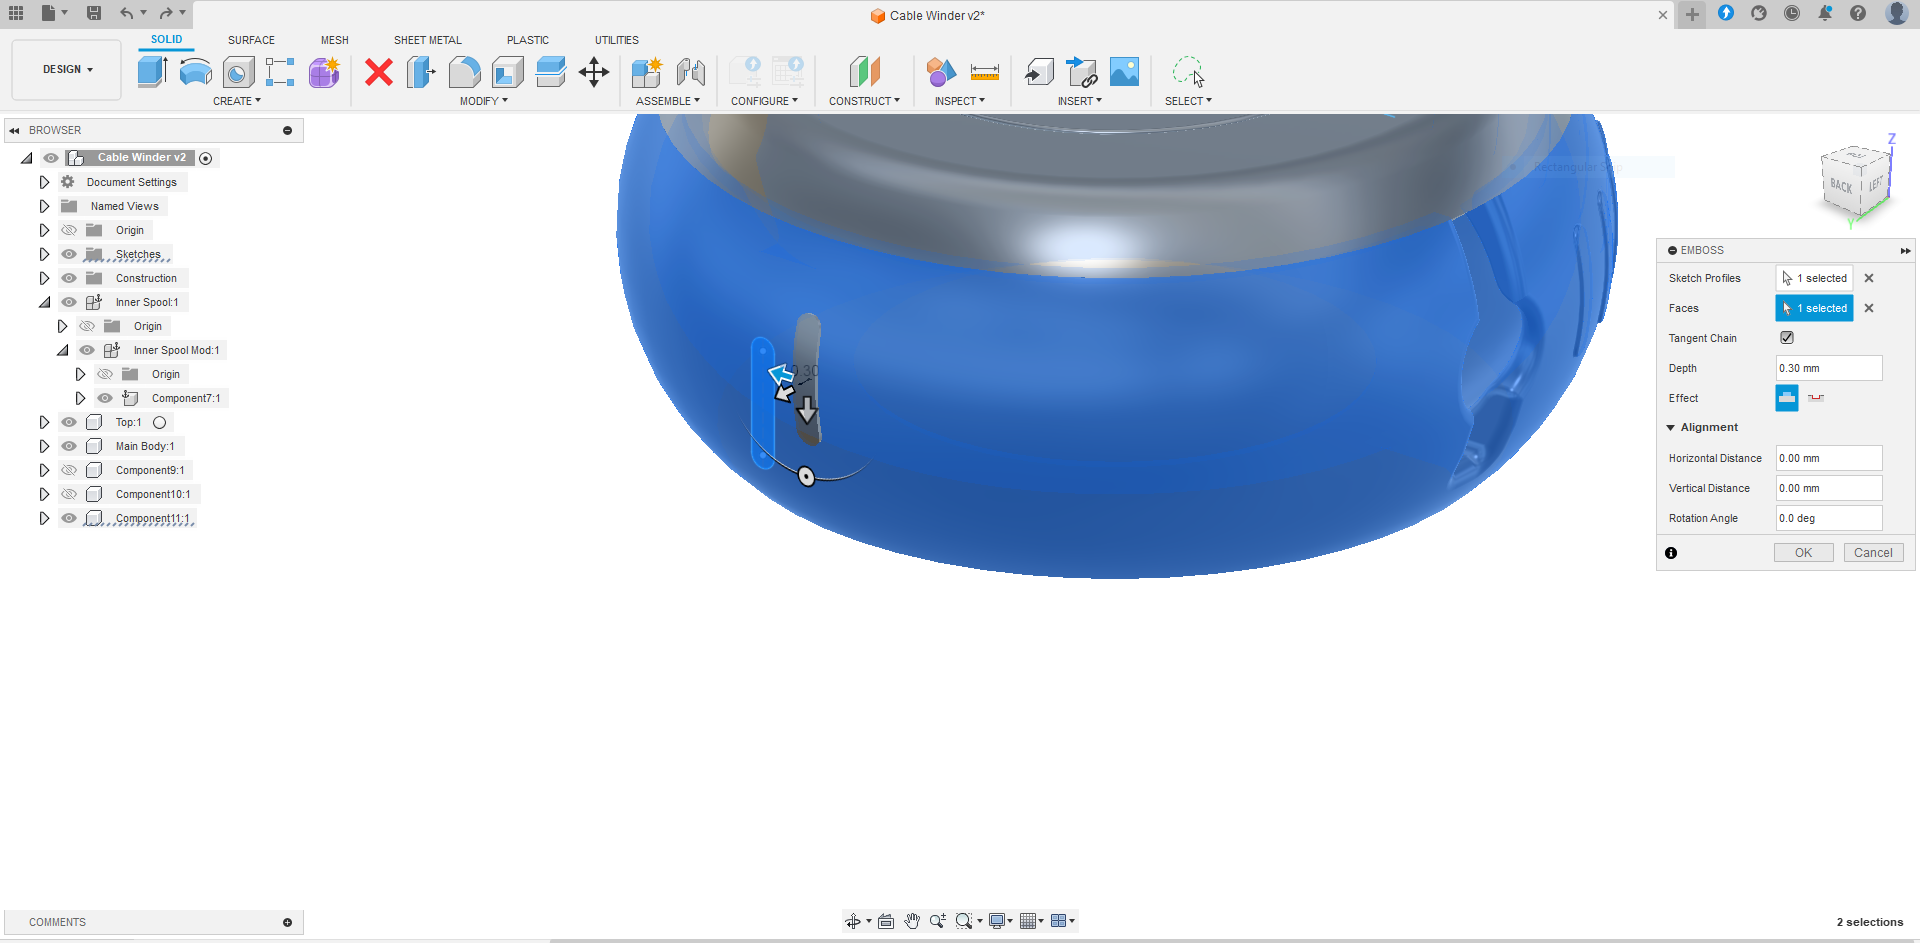The height and width of the screenshot is (943, 1920).
Task: Select the Revolve tool icon
Action: pyautogui.click(x=195, y=72)
